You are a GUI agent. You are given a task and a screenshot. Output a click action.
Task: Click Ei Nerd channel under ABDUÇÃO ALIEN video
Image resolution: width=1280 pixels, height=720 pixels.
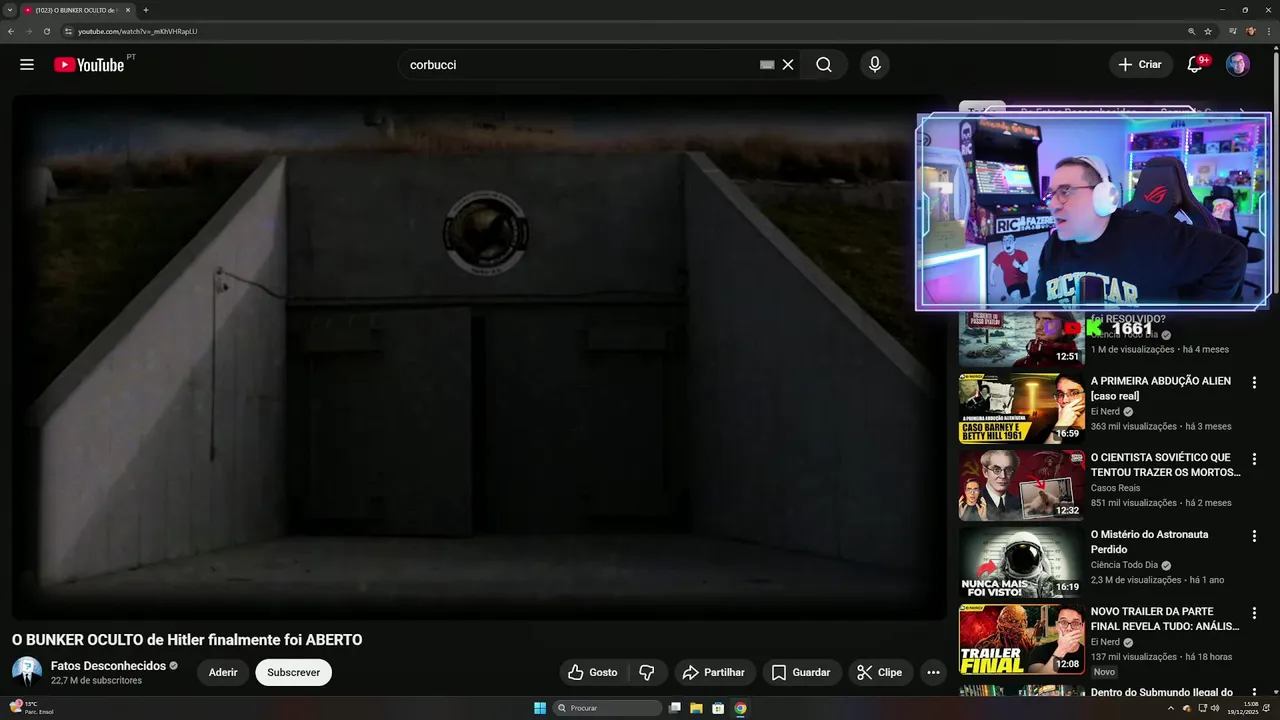(x=1105, y=411)
